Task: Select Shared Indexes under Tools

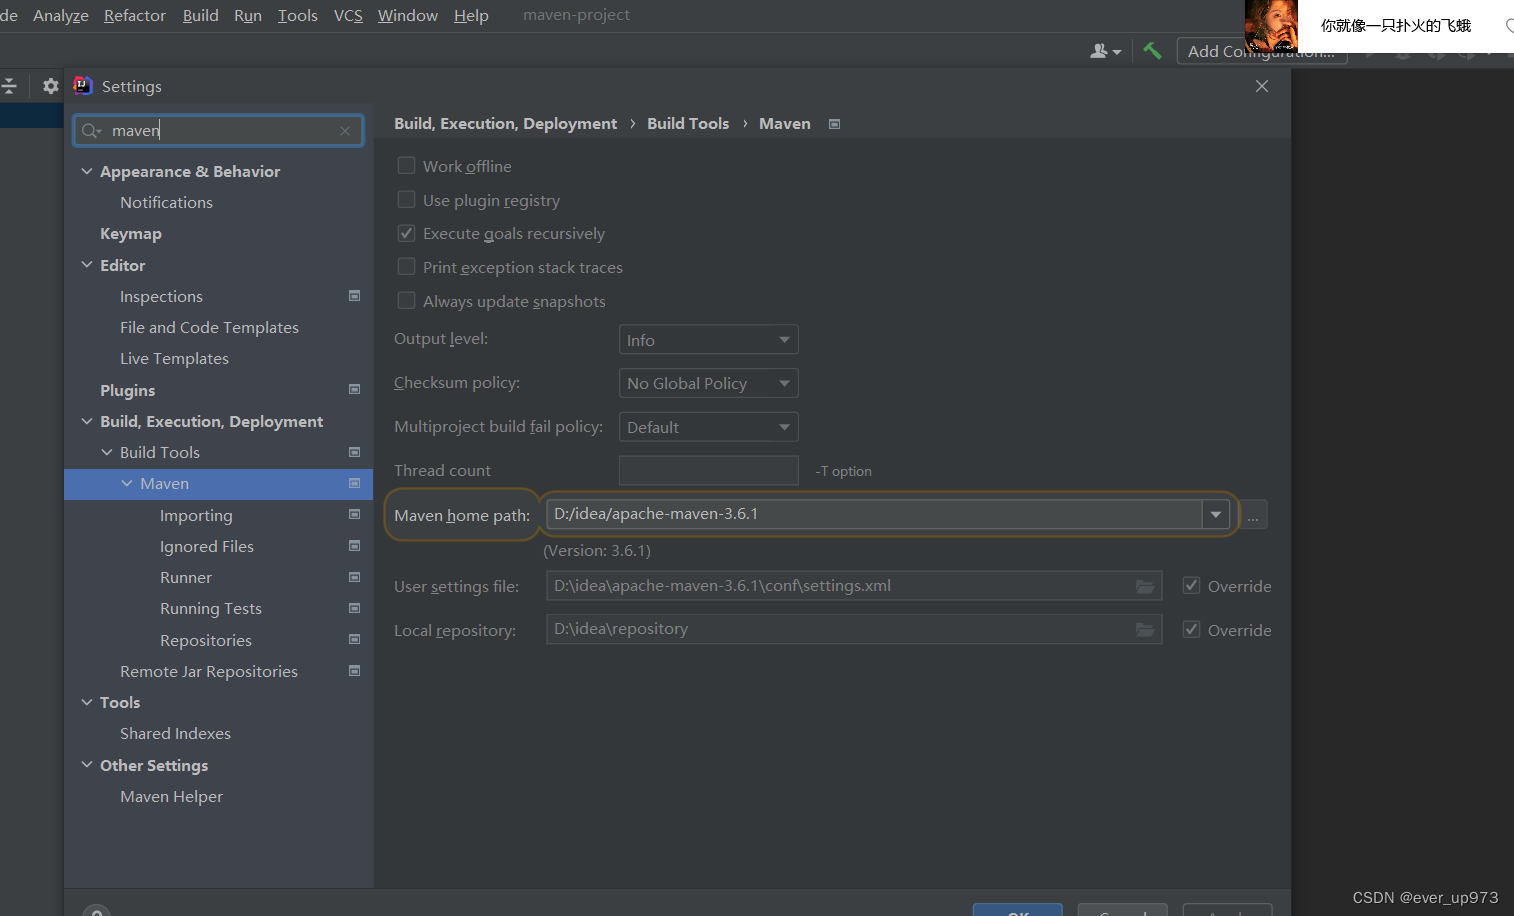Action: tap(175, 733)
